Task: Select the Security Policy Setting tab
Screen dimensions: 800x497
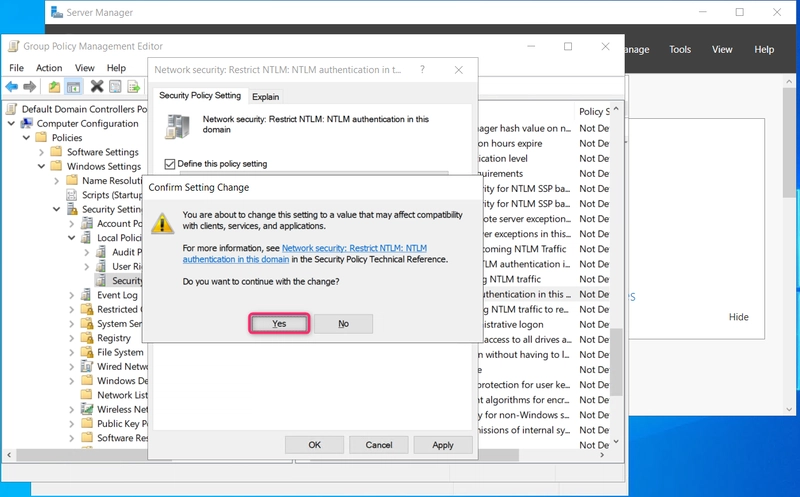Action: point(200,95)
